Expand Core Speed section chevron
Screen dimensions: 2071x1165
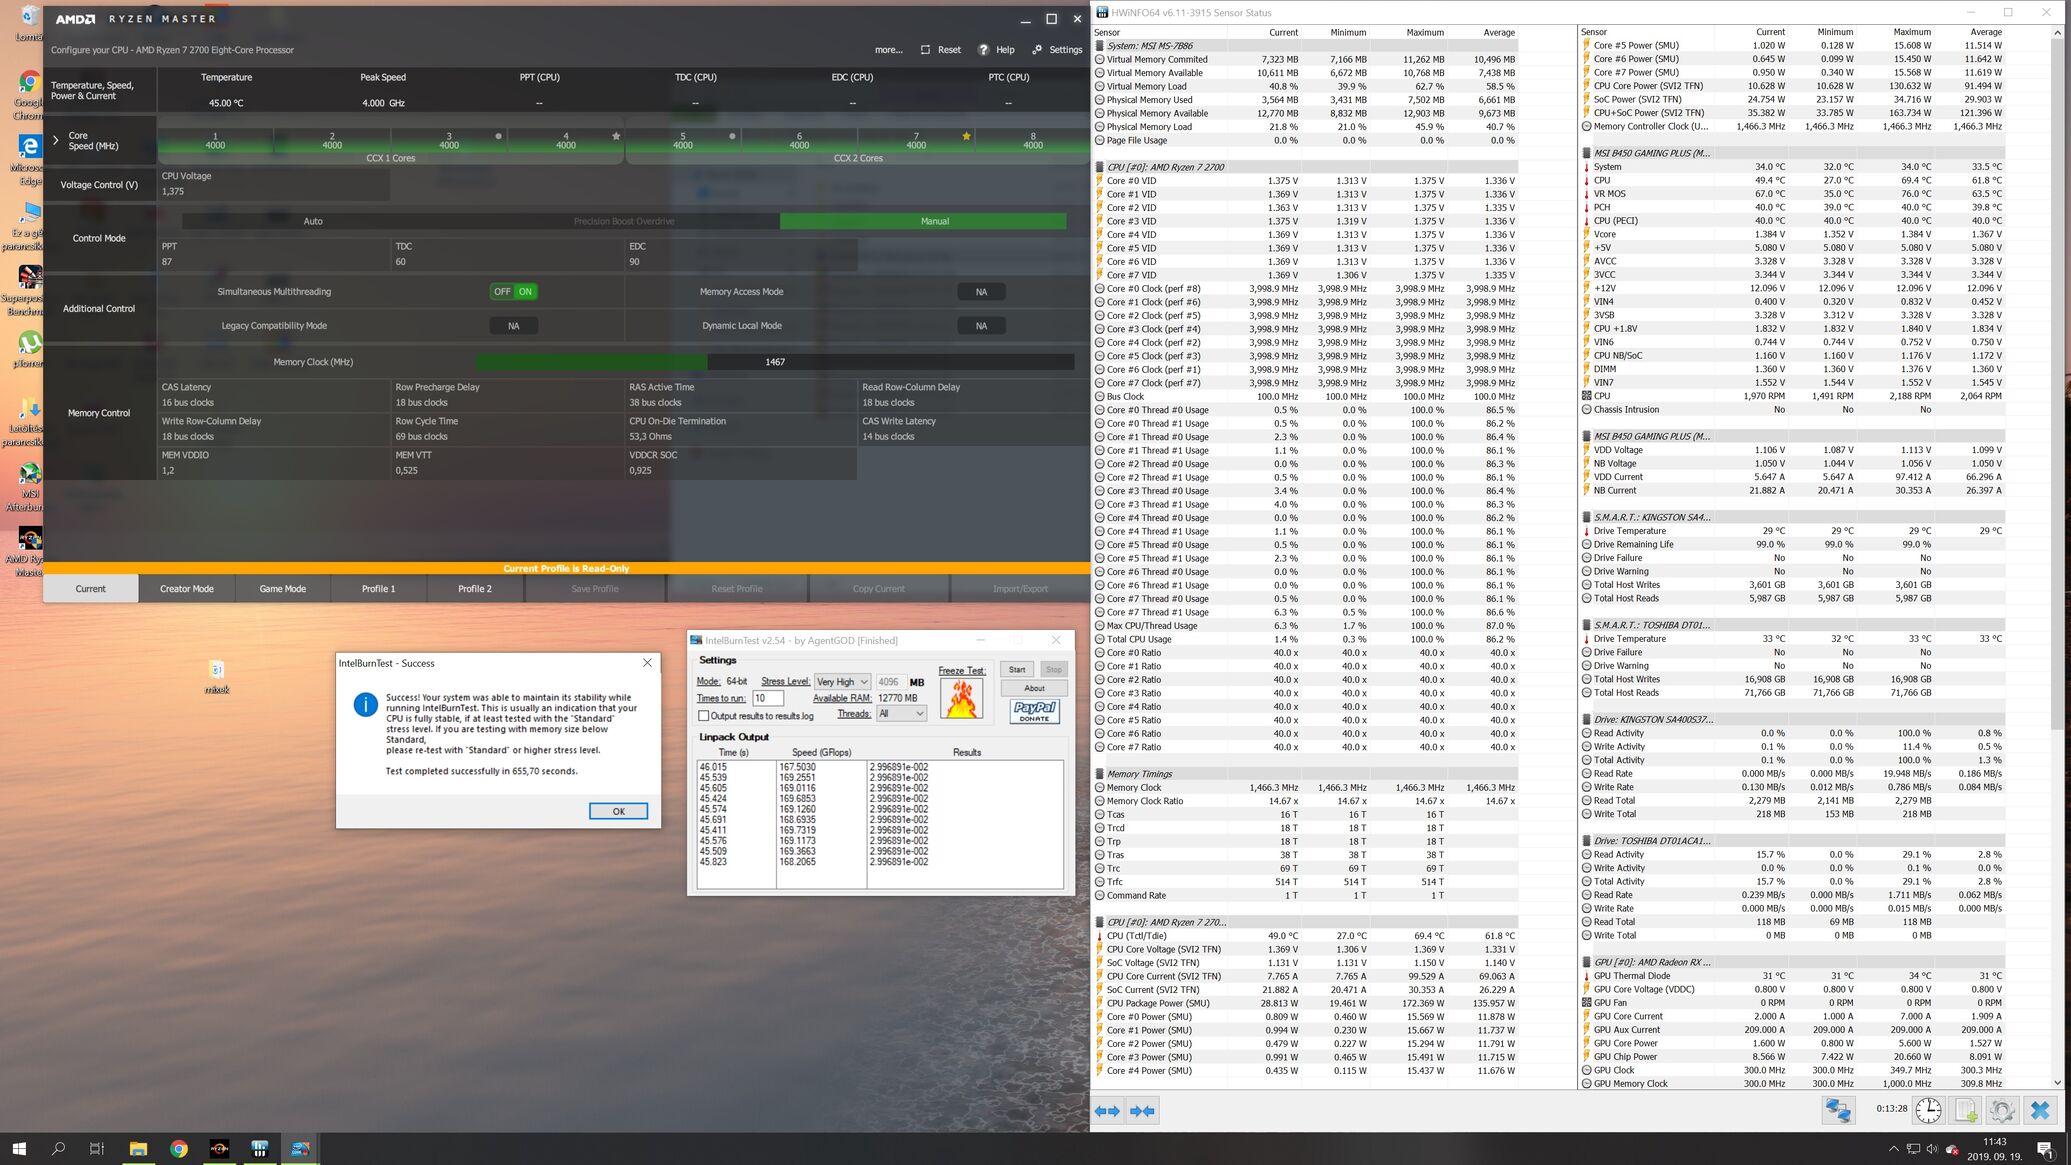pos(56,140)
